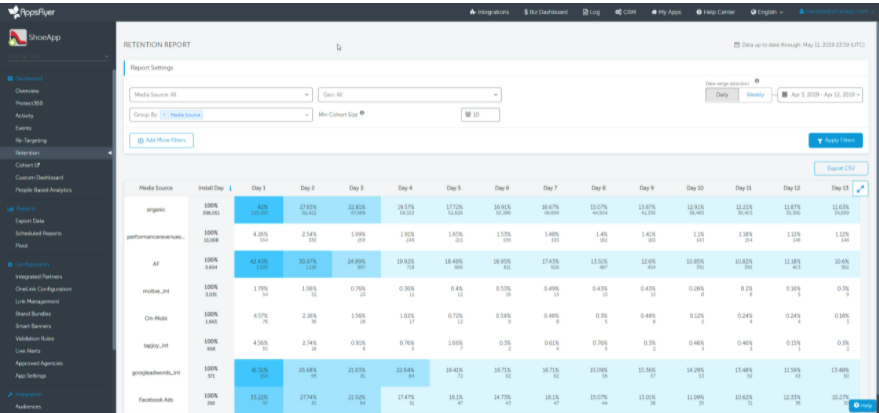The width and height of the screenshot is (879, 413).
Task: Open the Apr 5 - Apr 12, 2019 date picker
Action: 820,95
